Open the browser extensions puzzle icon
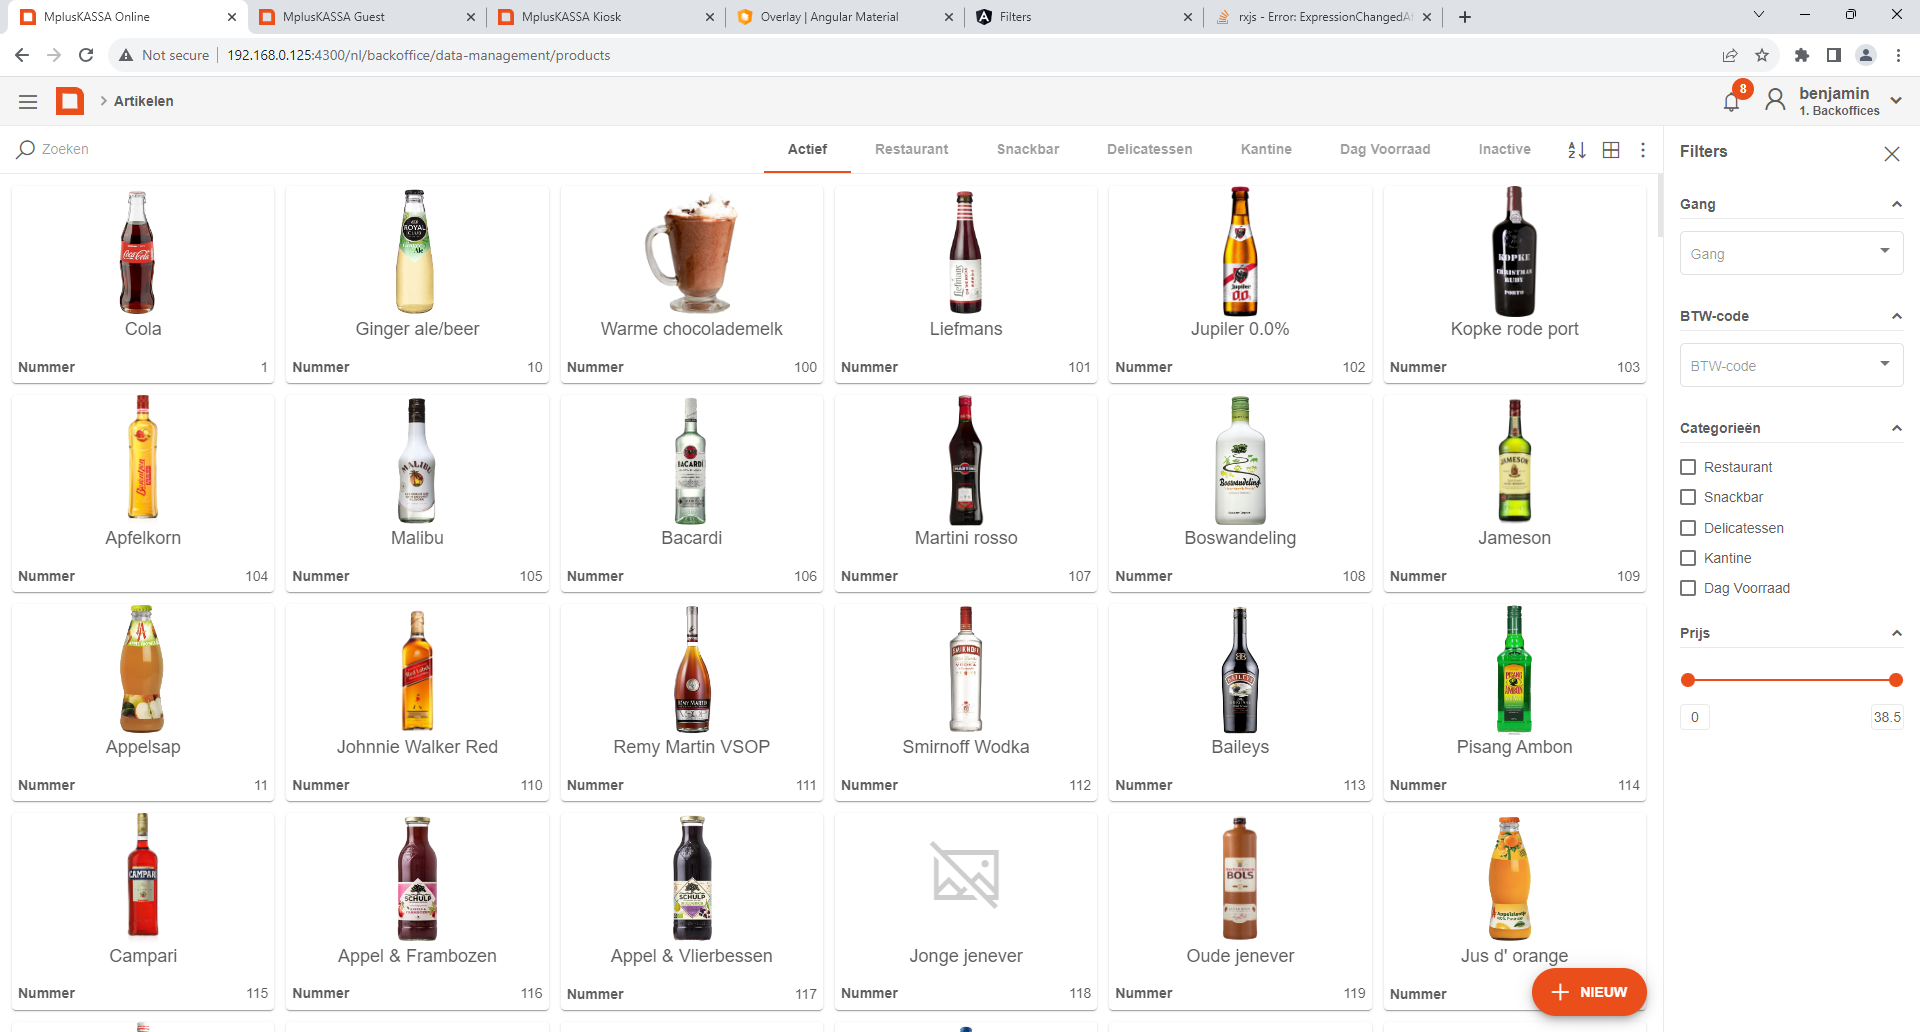 tap(1802, 55)
